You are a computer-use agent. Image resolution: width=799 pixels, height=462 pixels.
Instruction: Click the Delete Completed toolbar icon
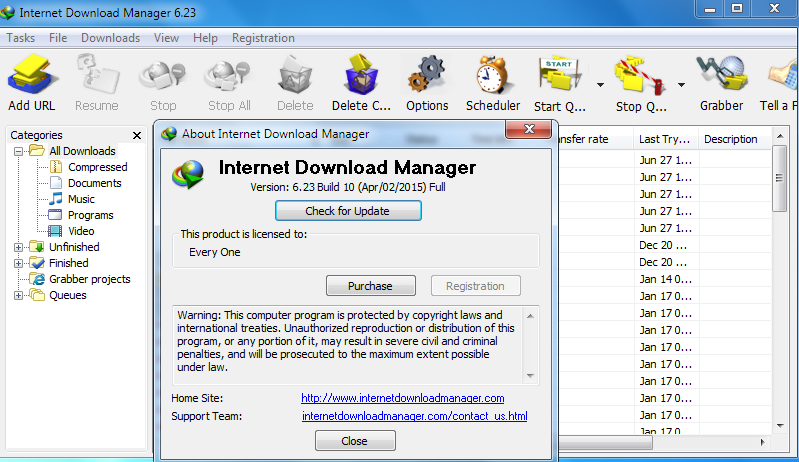(x=361, y=76)
